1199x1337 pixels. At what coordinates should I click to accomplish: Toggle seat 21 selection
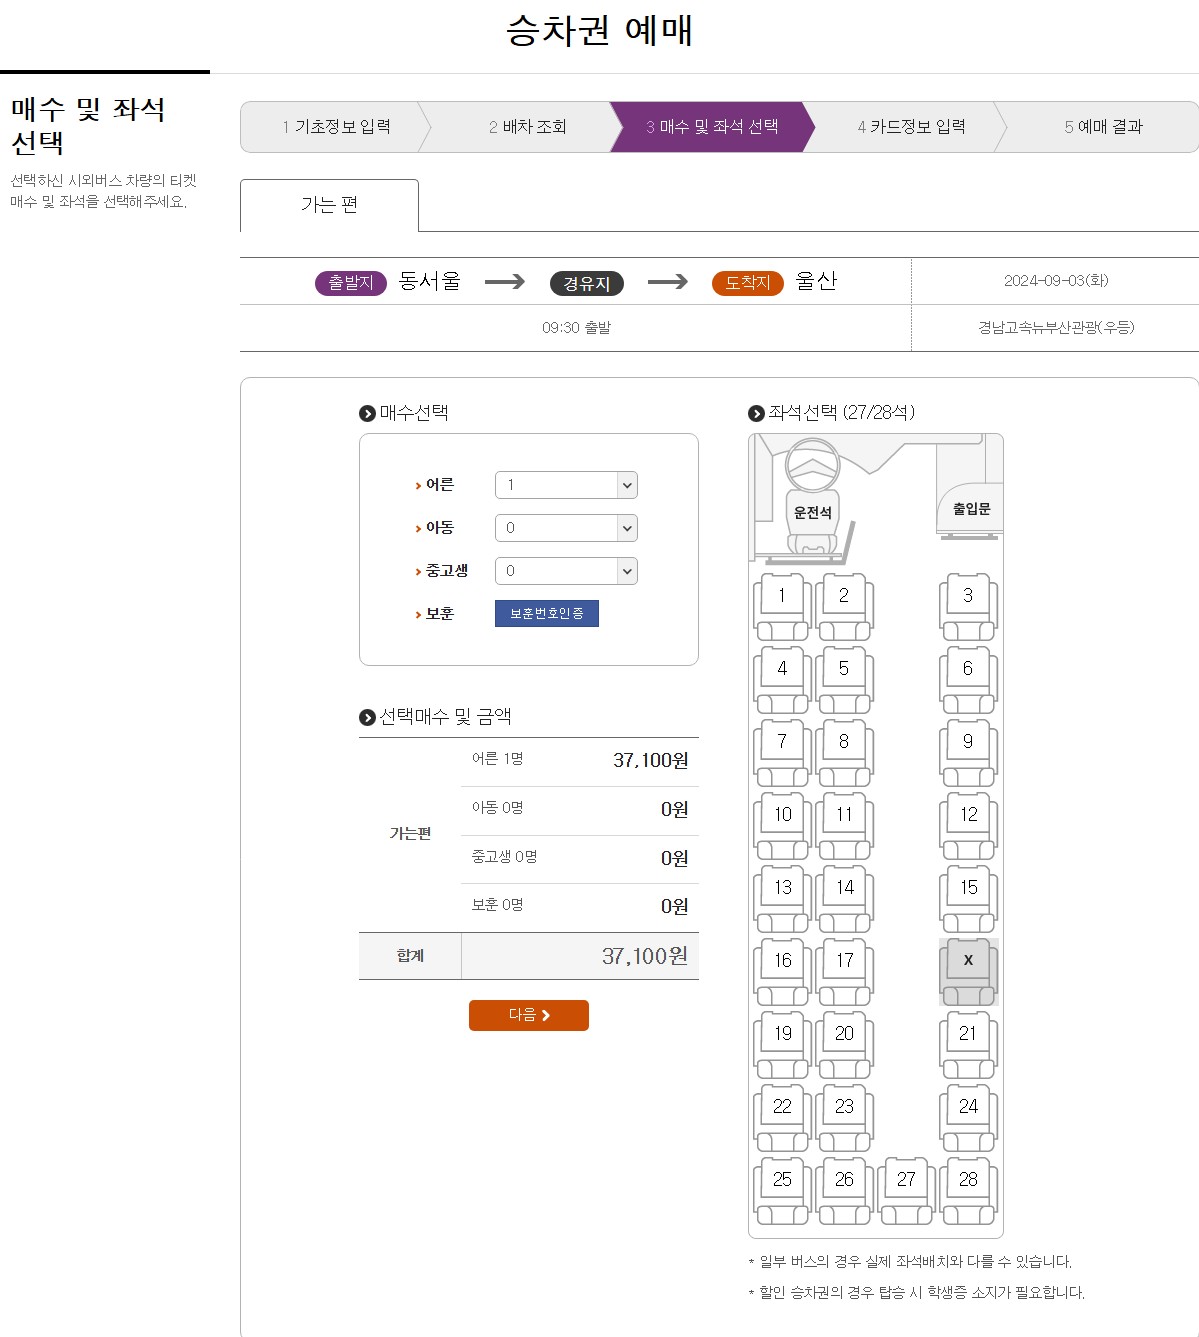coord(966,1034)
